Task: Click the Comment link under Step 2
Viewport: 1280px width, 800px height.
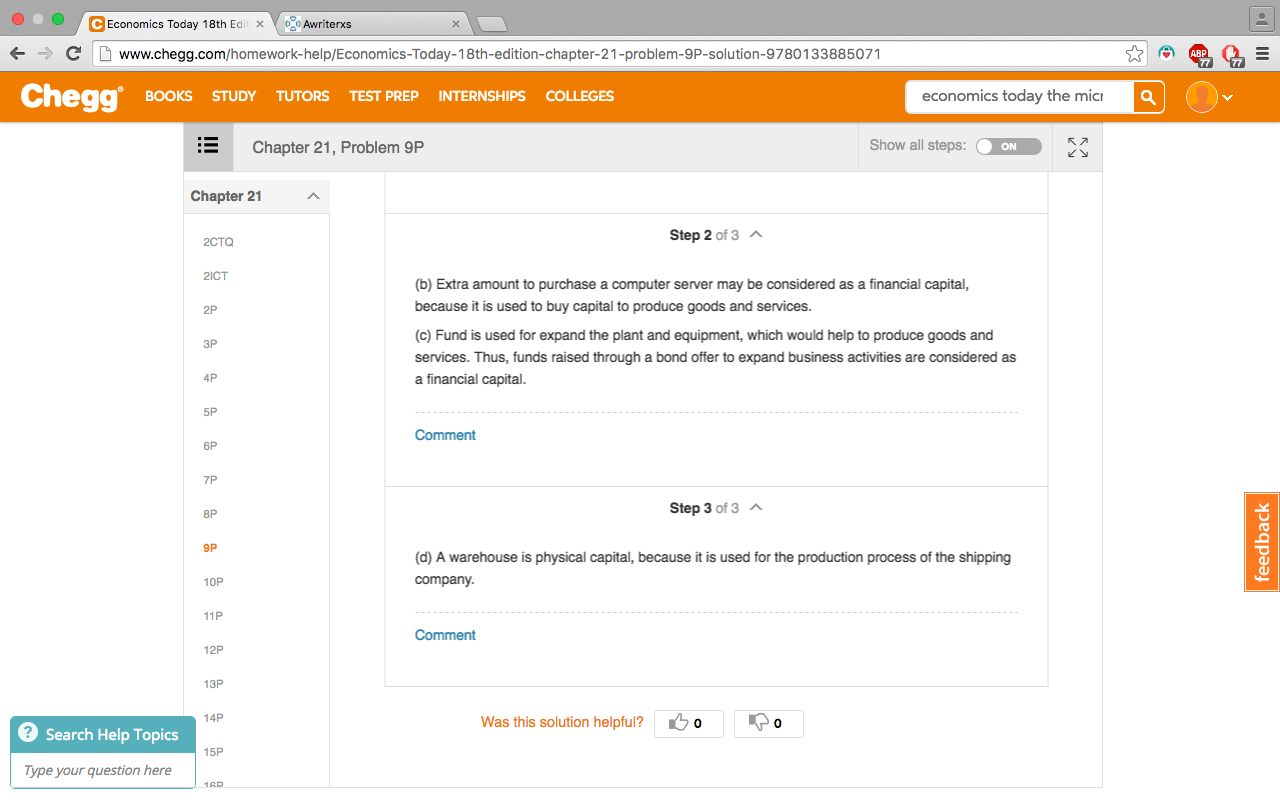Action: point(445,435)
